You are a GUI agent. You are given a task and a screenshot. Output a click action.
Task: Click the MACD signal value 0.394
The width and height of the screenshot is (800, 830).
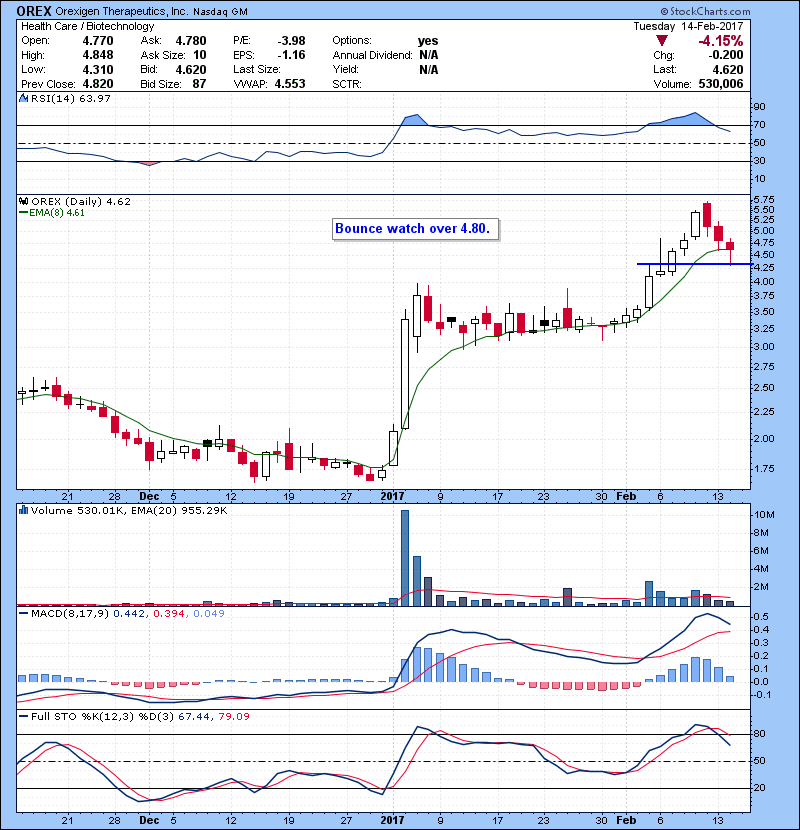[x=169, y=614]
